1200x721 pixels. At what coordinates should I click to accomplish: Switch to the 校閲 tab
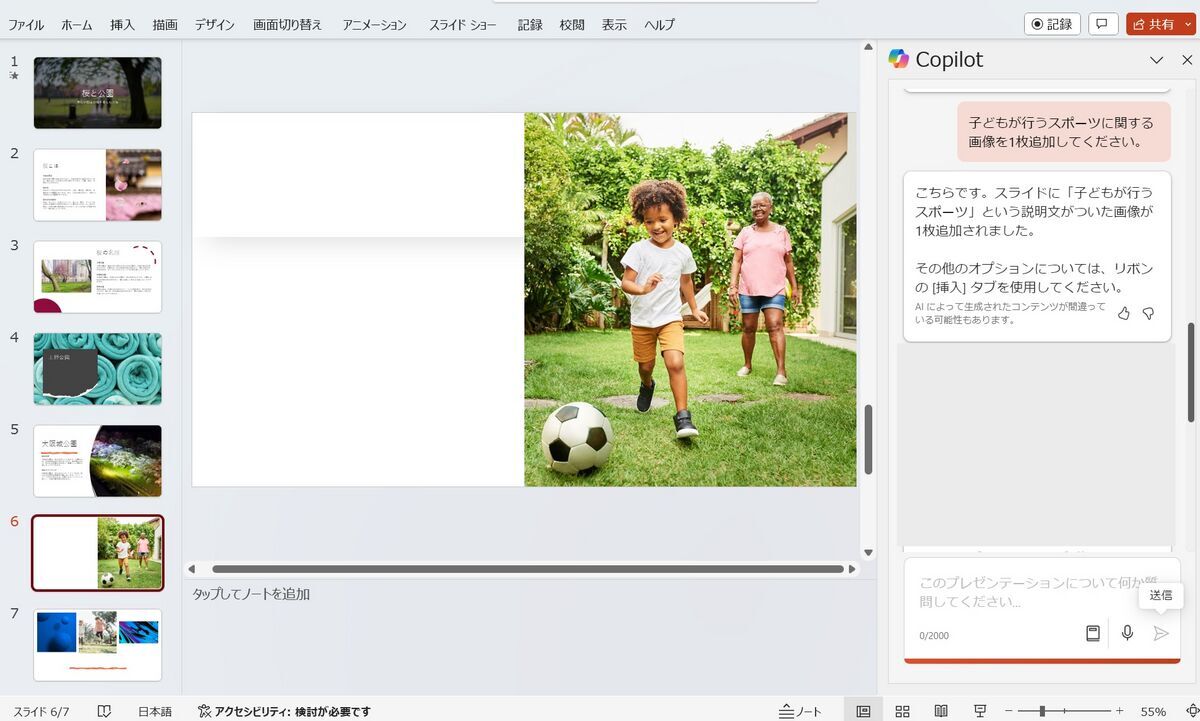click(x=572, y=25)
